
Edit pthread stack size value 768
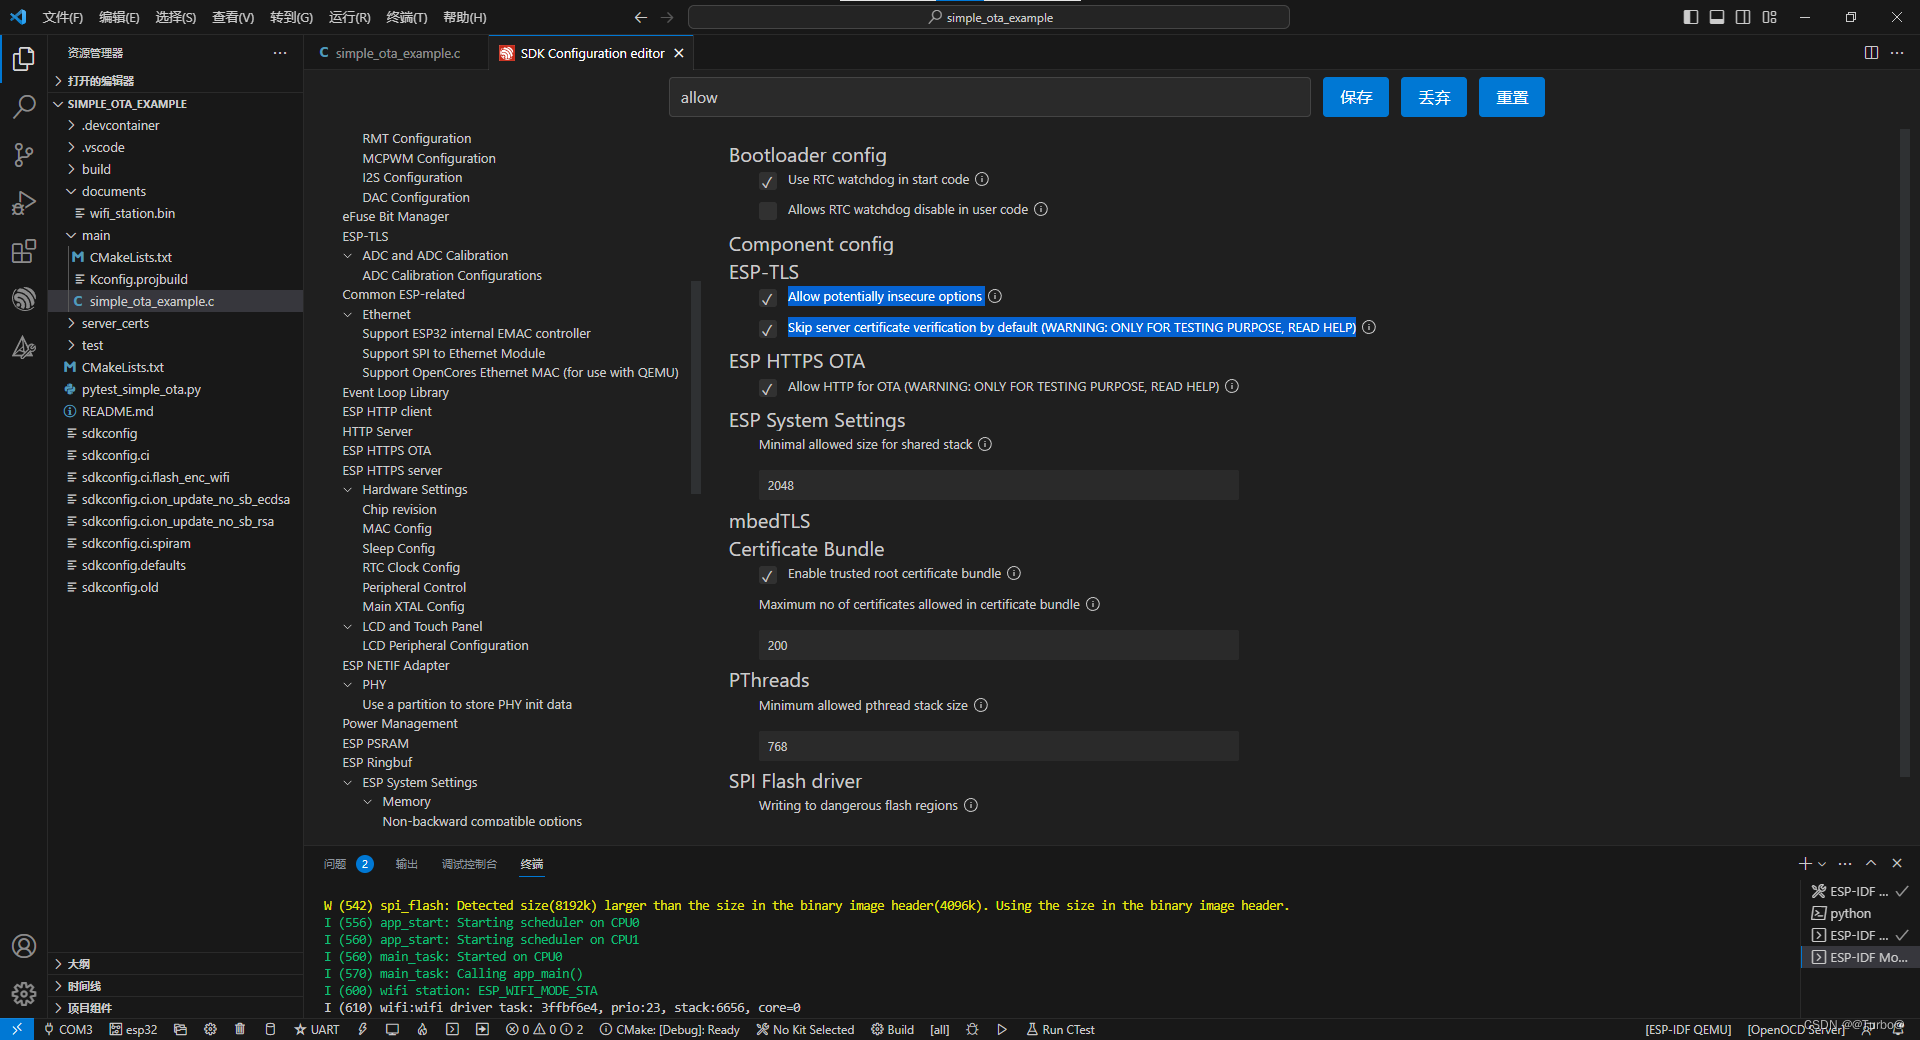pos(998,746)
